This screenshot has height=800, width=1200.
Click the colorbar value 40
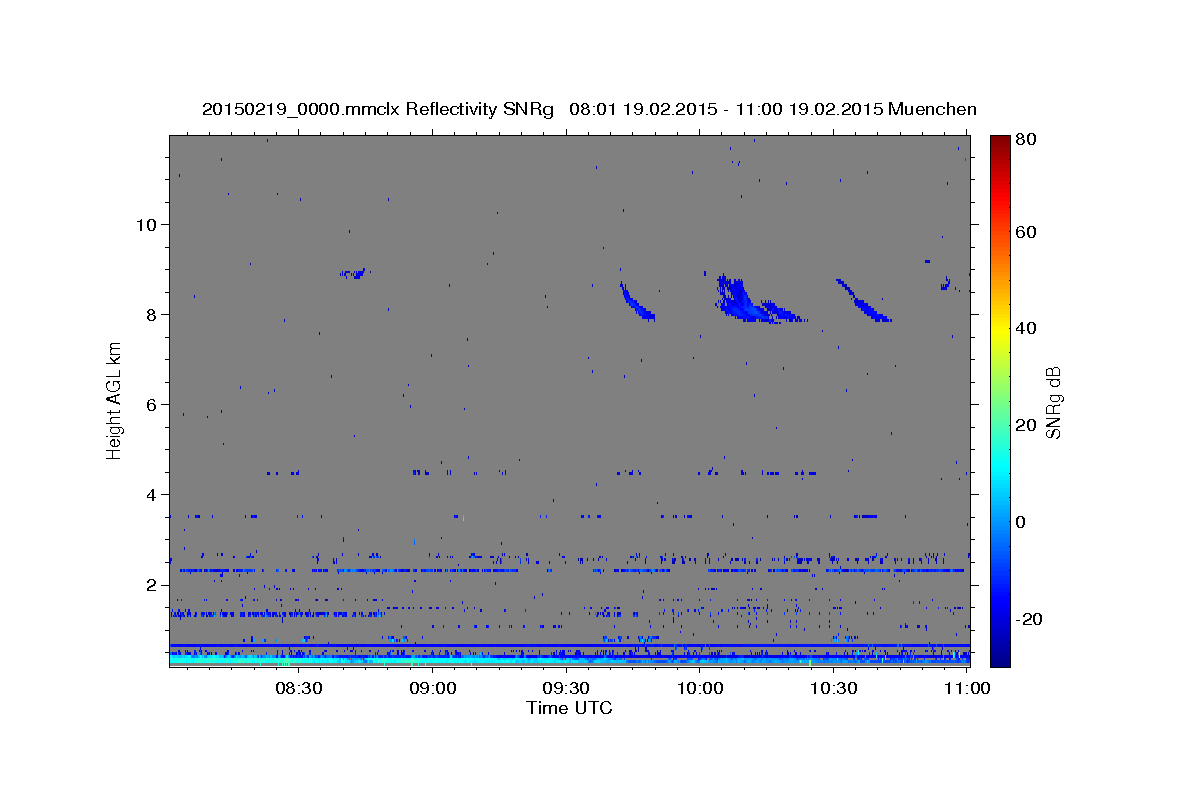click(x=1027, y=328)
